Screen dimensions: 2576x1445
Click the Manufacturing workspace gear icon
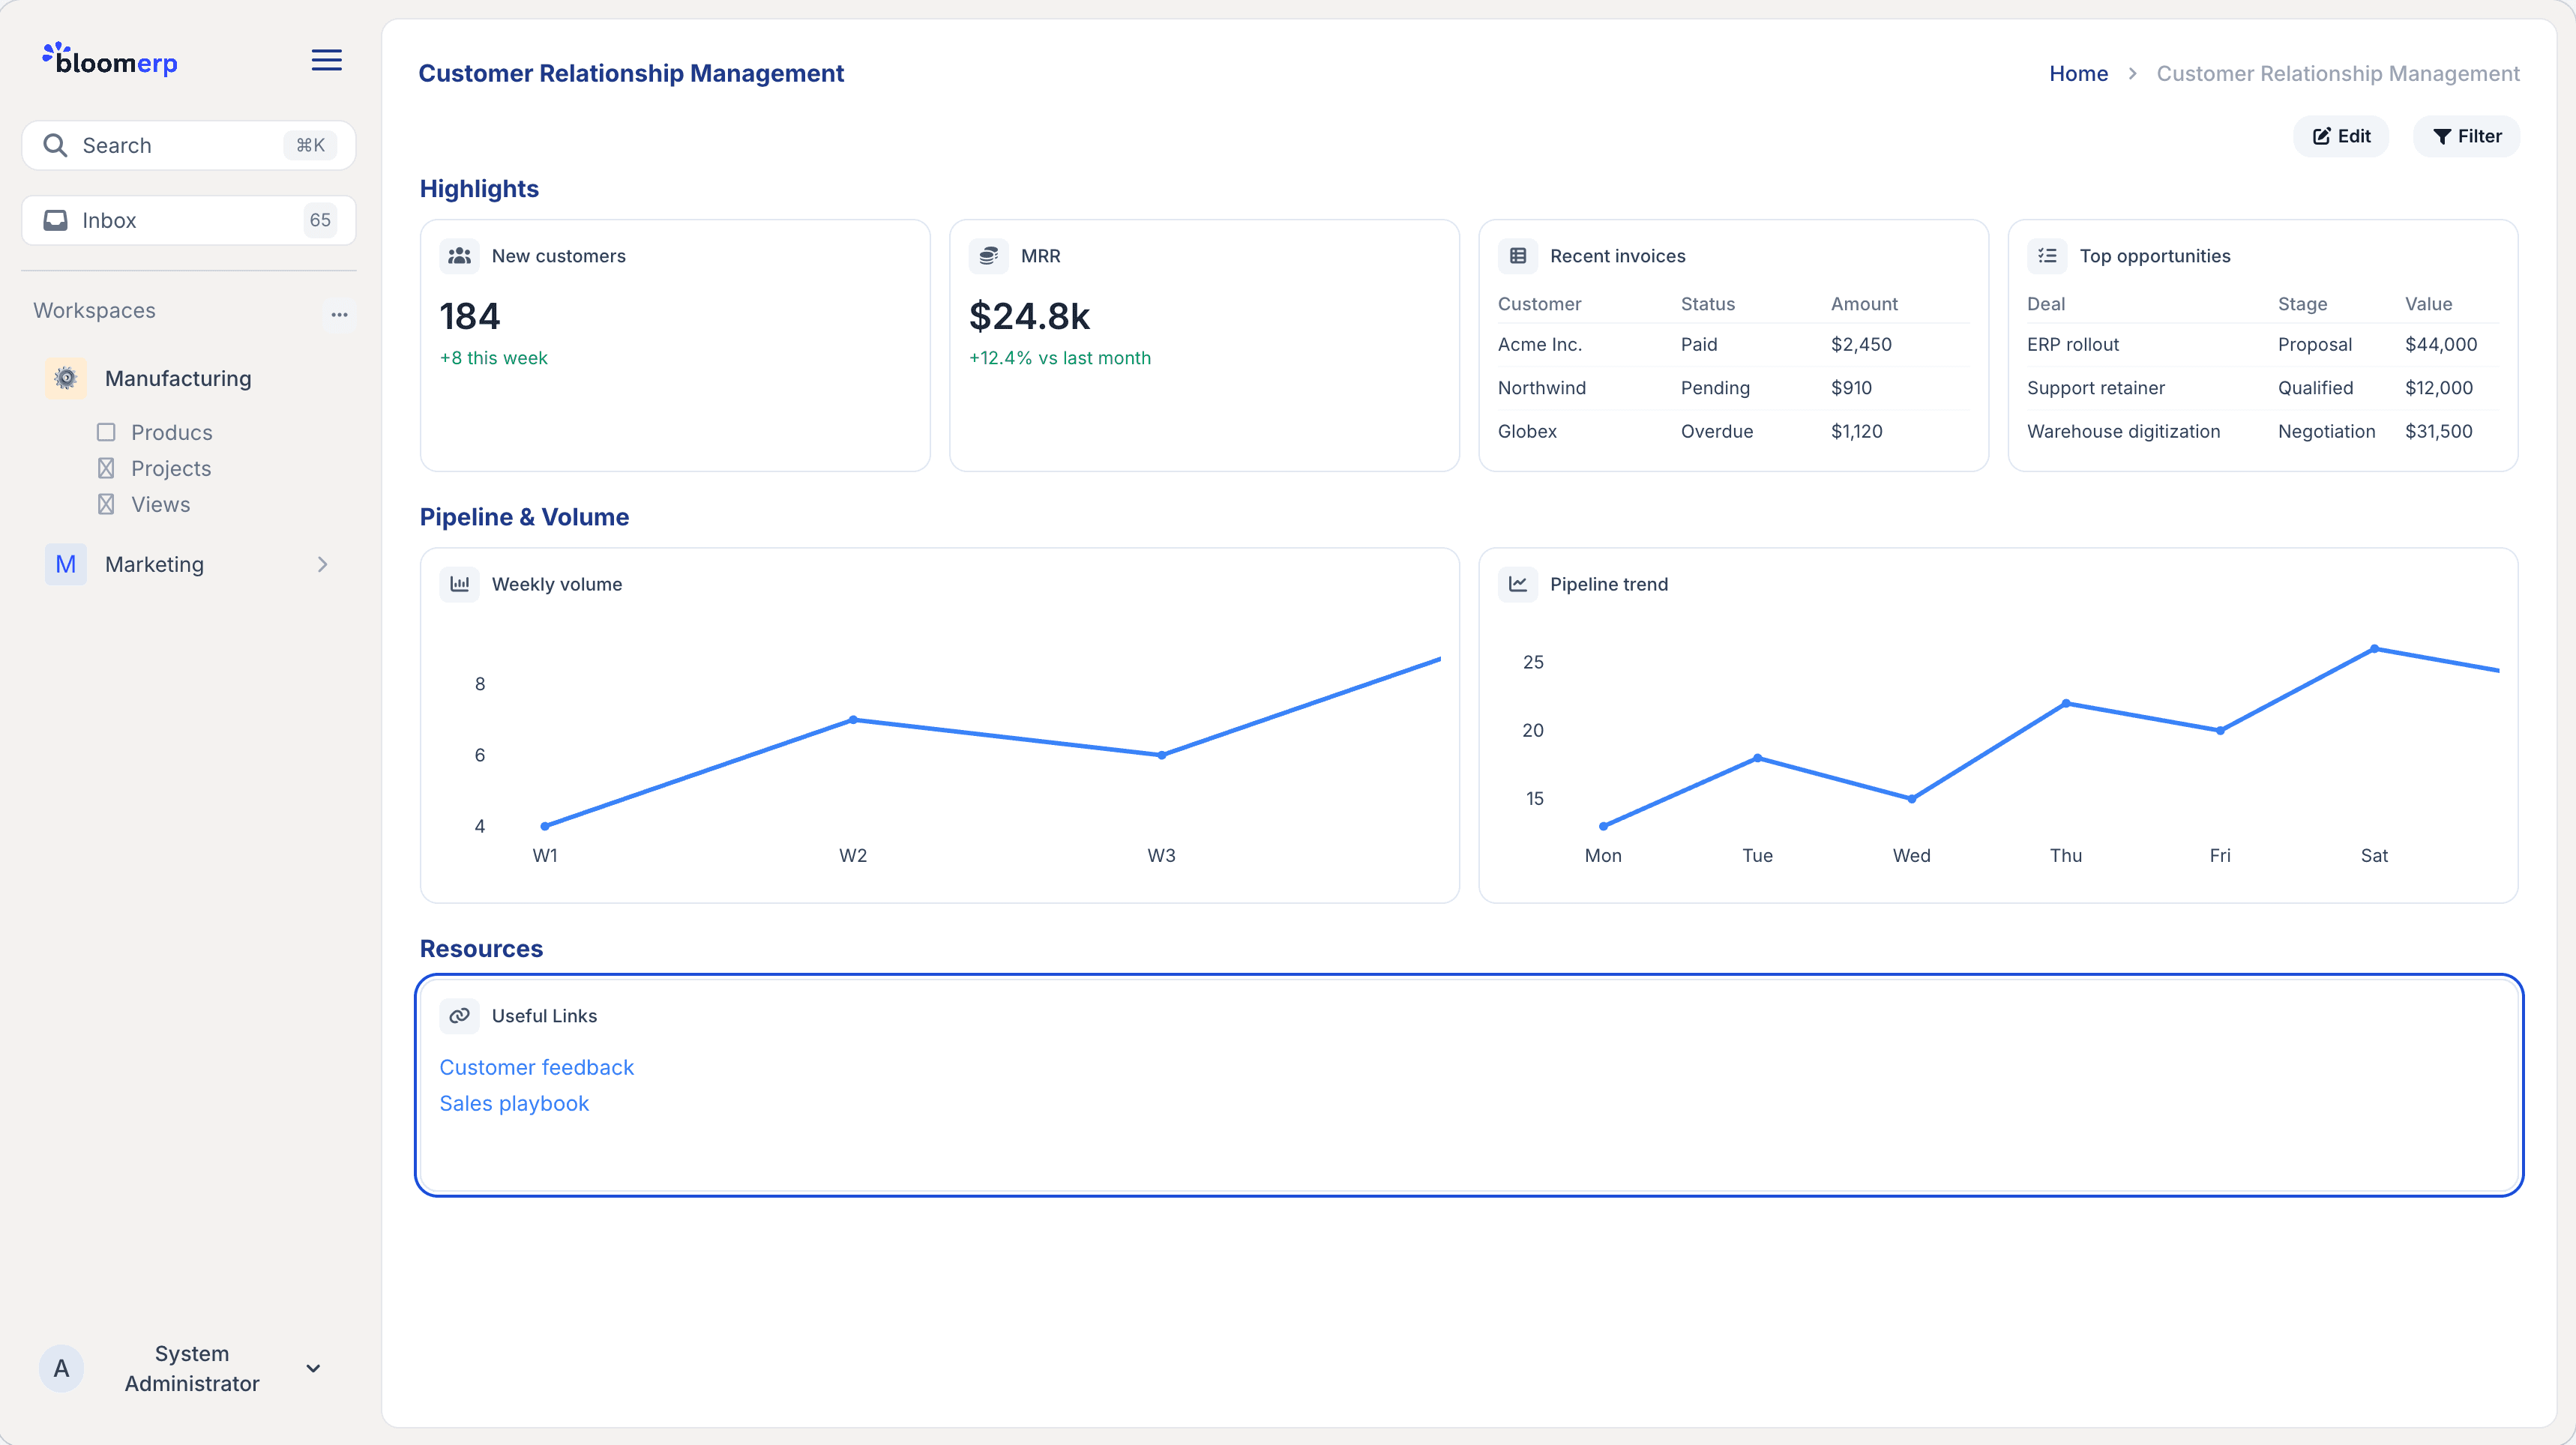pos(66,378)
